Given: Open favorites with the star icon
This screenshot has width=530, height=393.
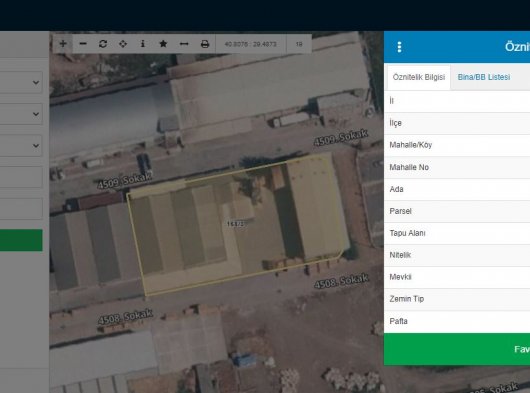Looking at the screenshot, I should click(163, 44).
